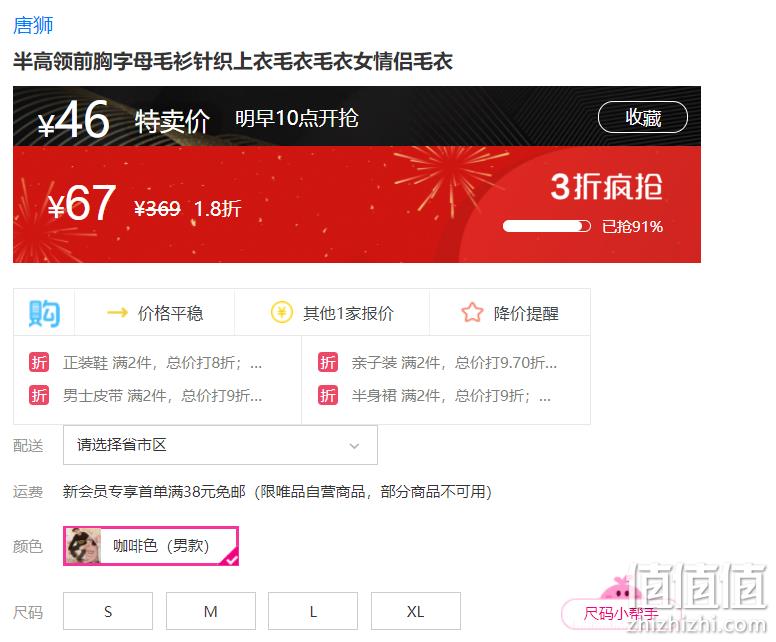776x642 pixels.
Task: Open the 其他1家报价 tab
Action: tap(332, 312)
